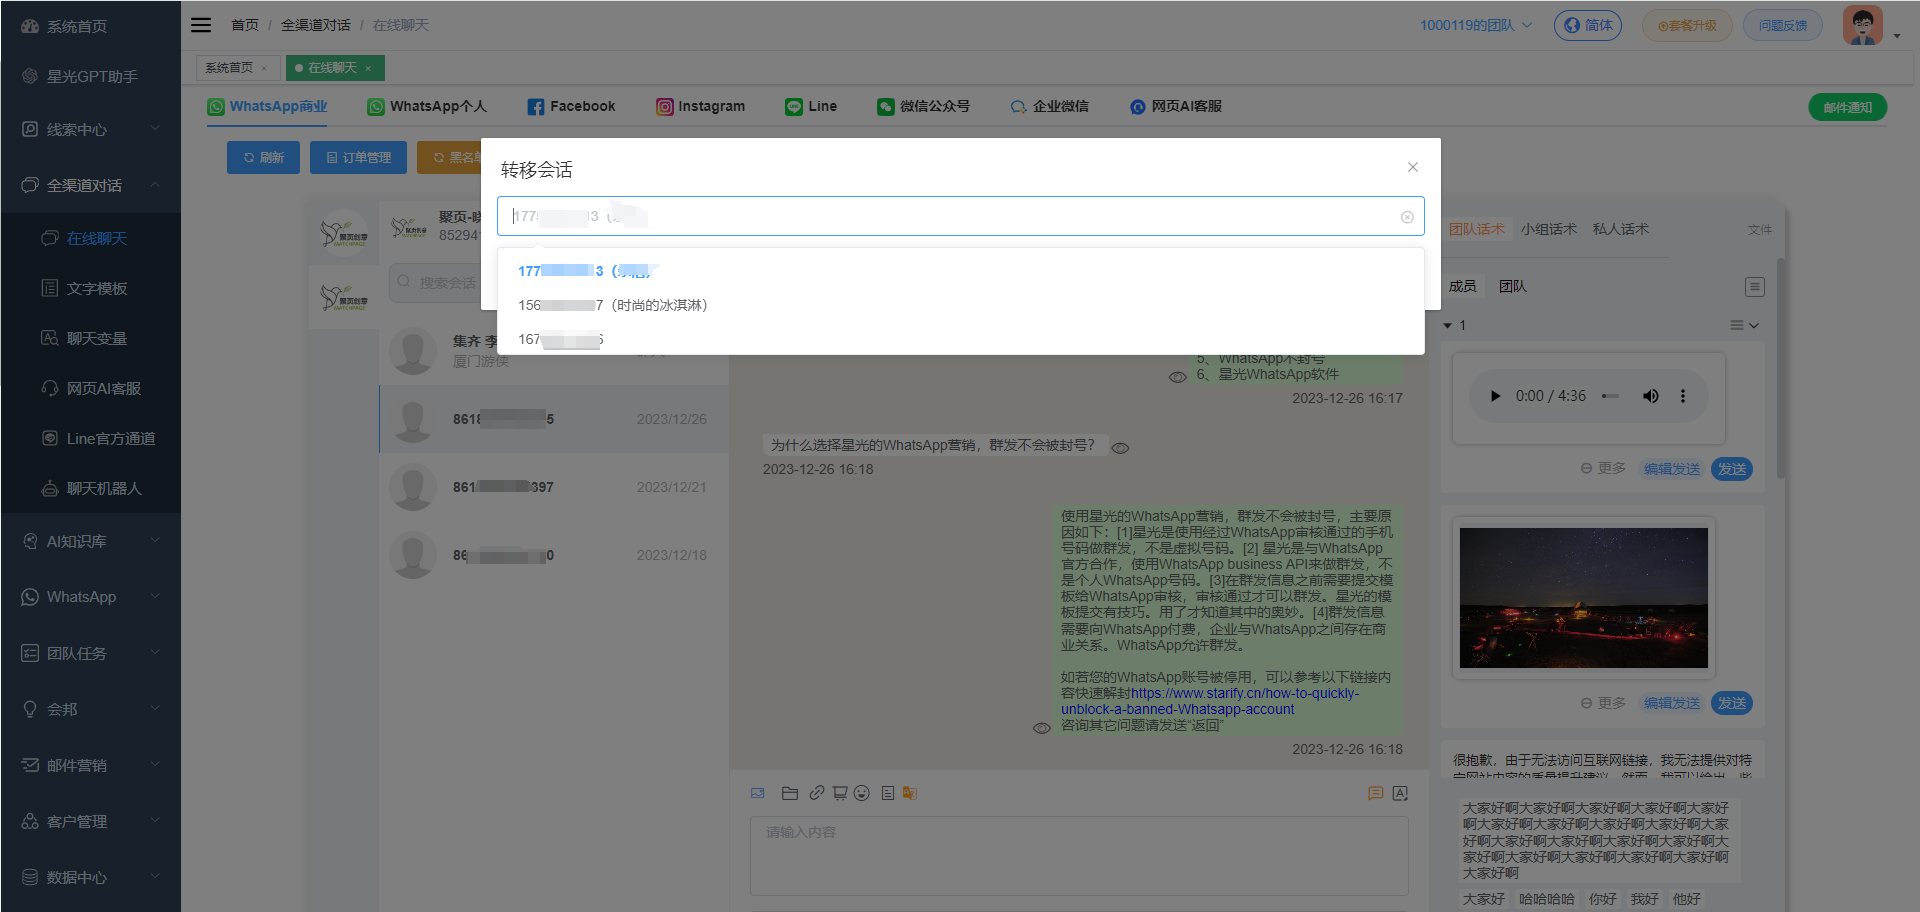1920x912 pixels.
Task: Expand the WhatsApp sidebar section
Action: 90,597
